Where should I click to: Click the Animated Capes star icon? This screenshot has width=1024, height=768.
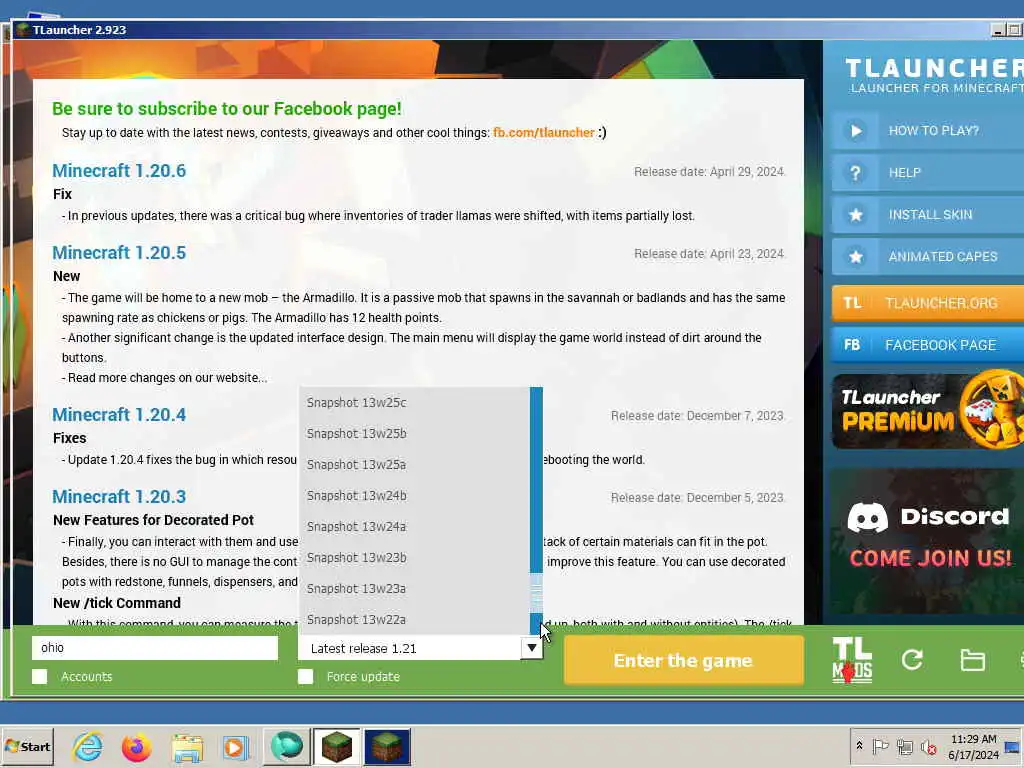[x=856, y=257]
